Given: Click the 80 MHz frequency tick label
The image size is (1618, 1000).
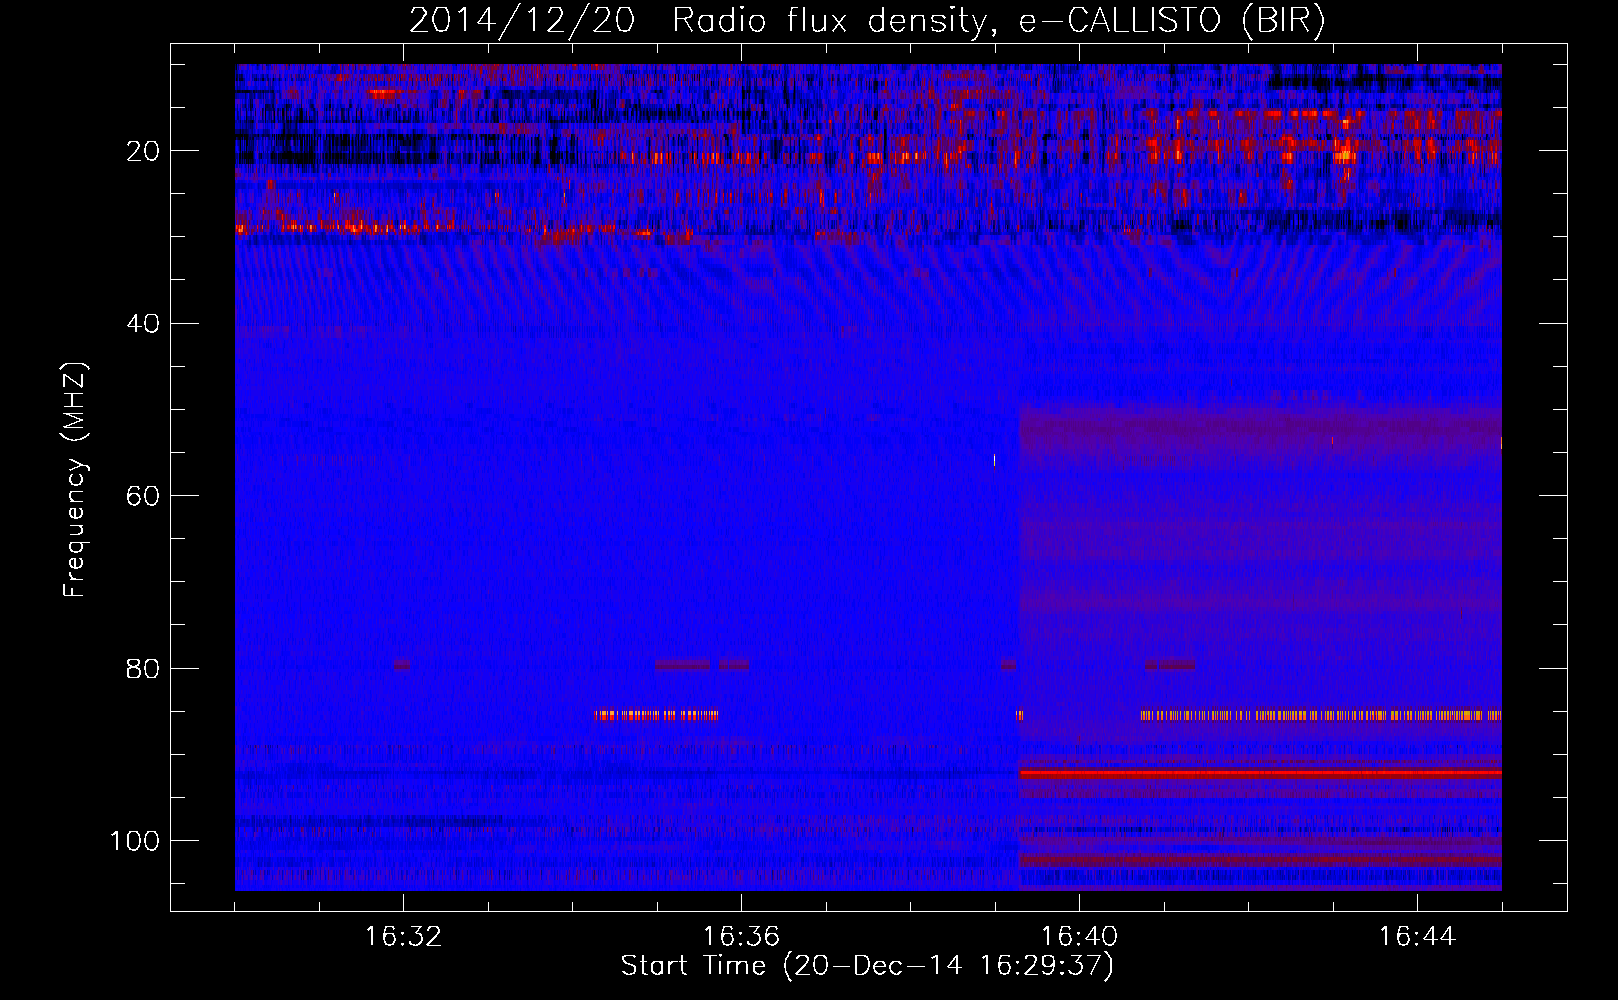Looking at the screenshot, I should [x=143, y=668].
